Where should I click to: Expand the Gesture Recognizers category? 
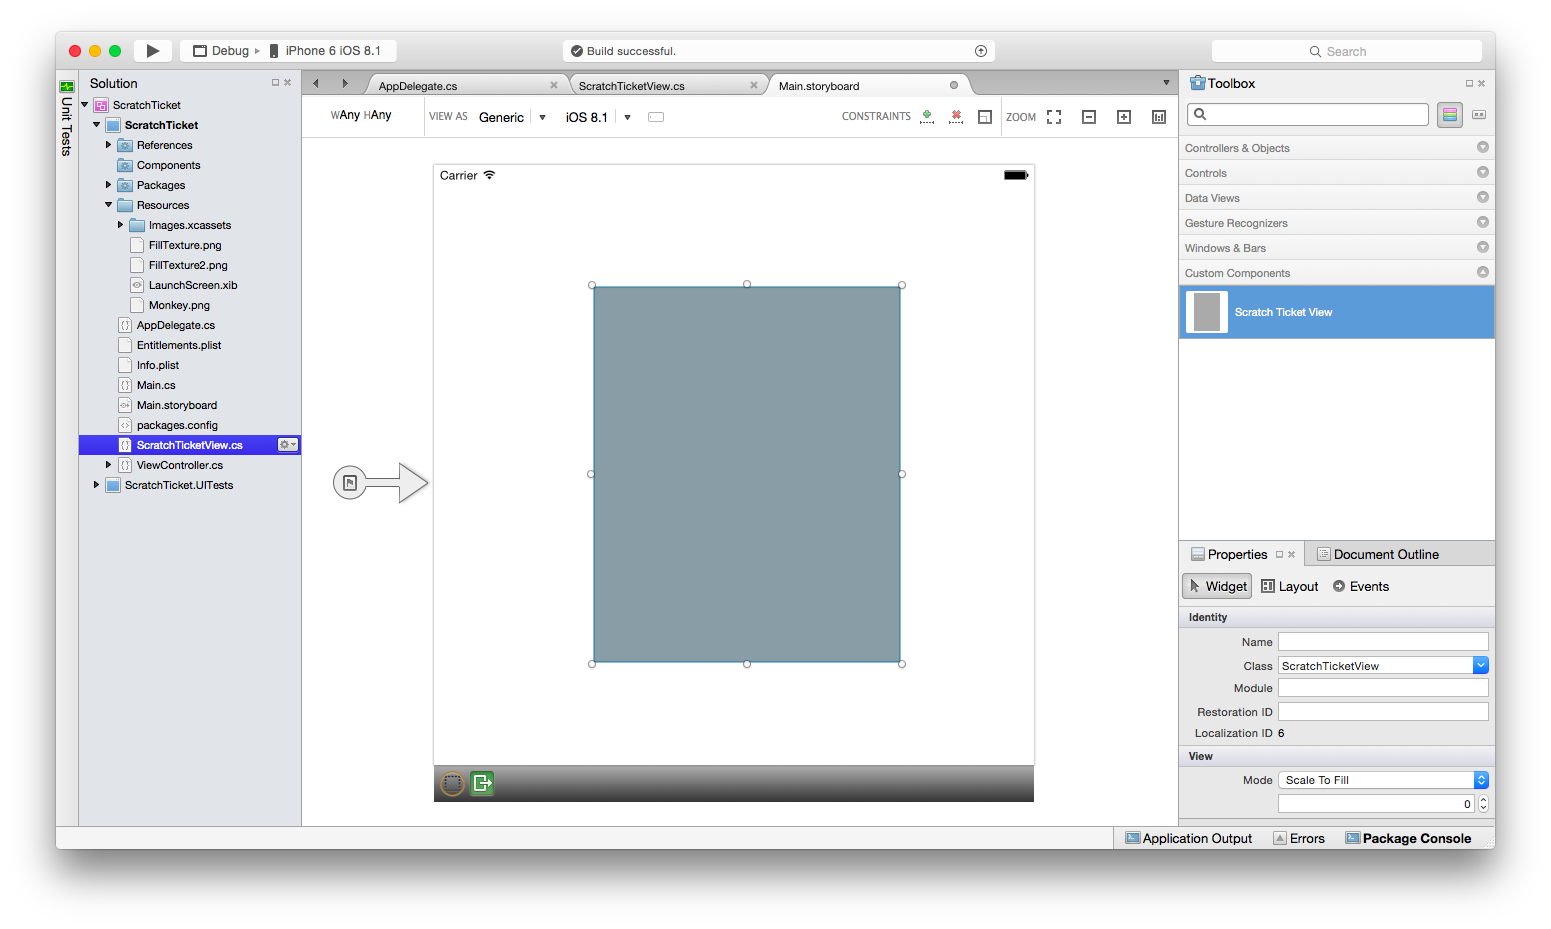point(1337,223)
